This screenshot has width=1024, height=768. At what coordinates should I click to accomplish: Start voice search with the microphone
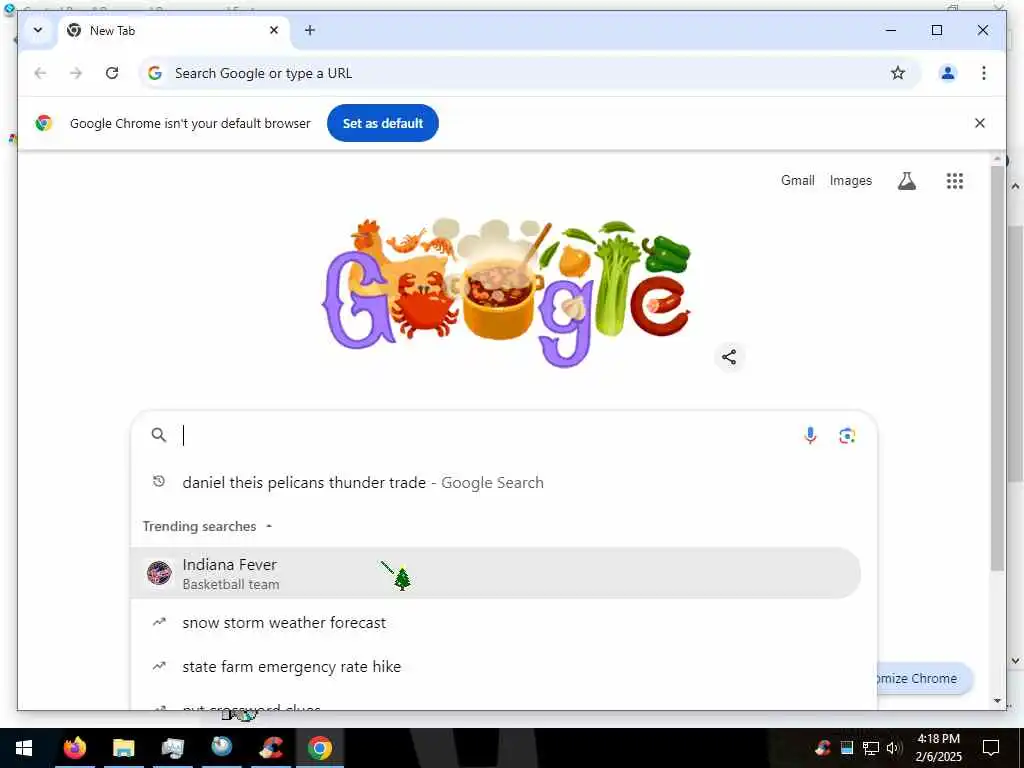click(810, 436)
